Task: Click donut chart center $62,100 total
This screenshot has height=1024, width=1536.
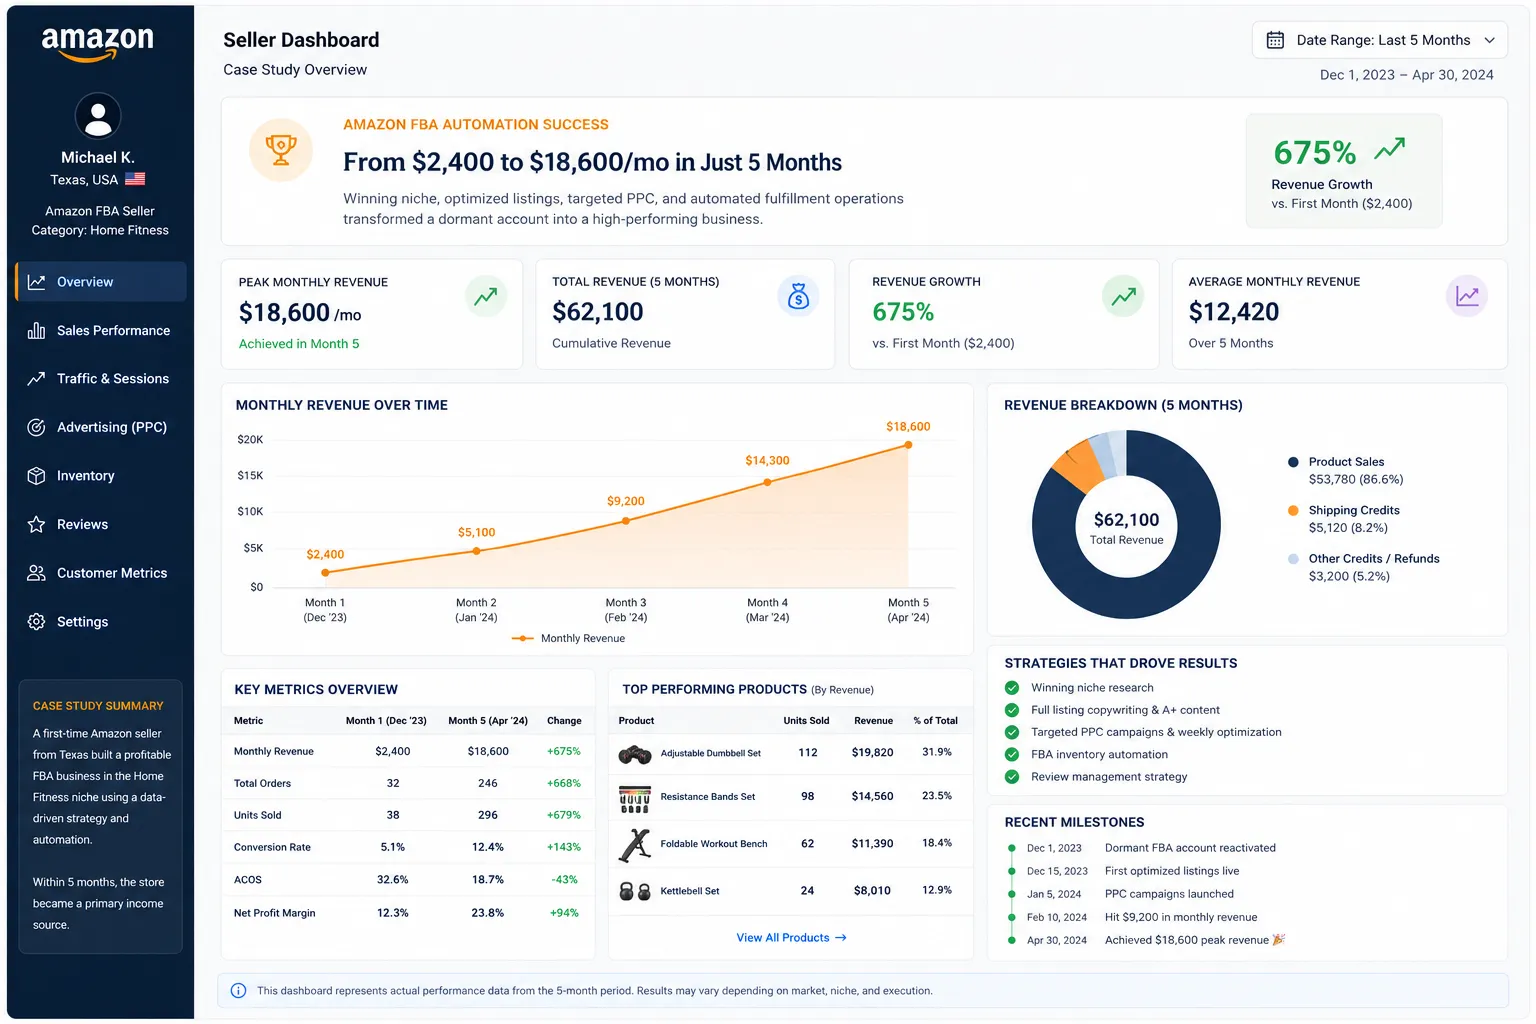Action: pyautogui.click(x=1127, y=527)
